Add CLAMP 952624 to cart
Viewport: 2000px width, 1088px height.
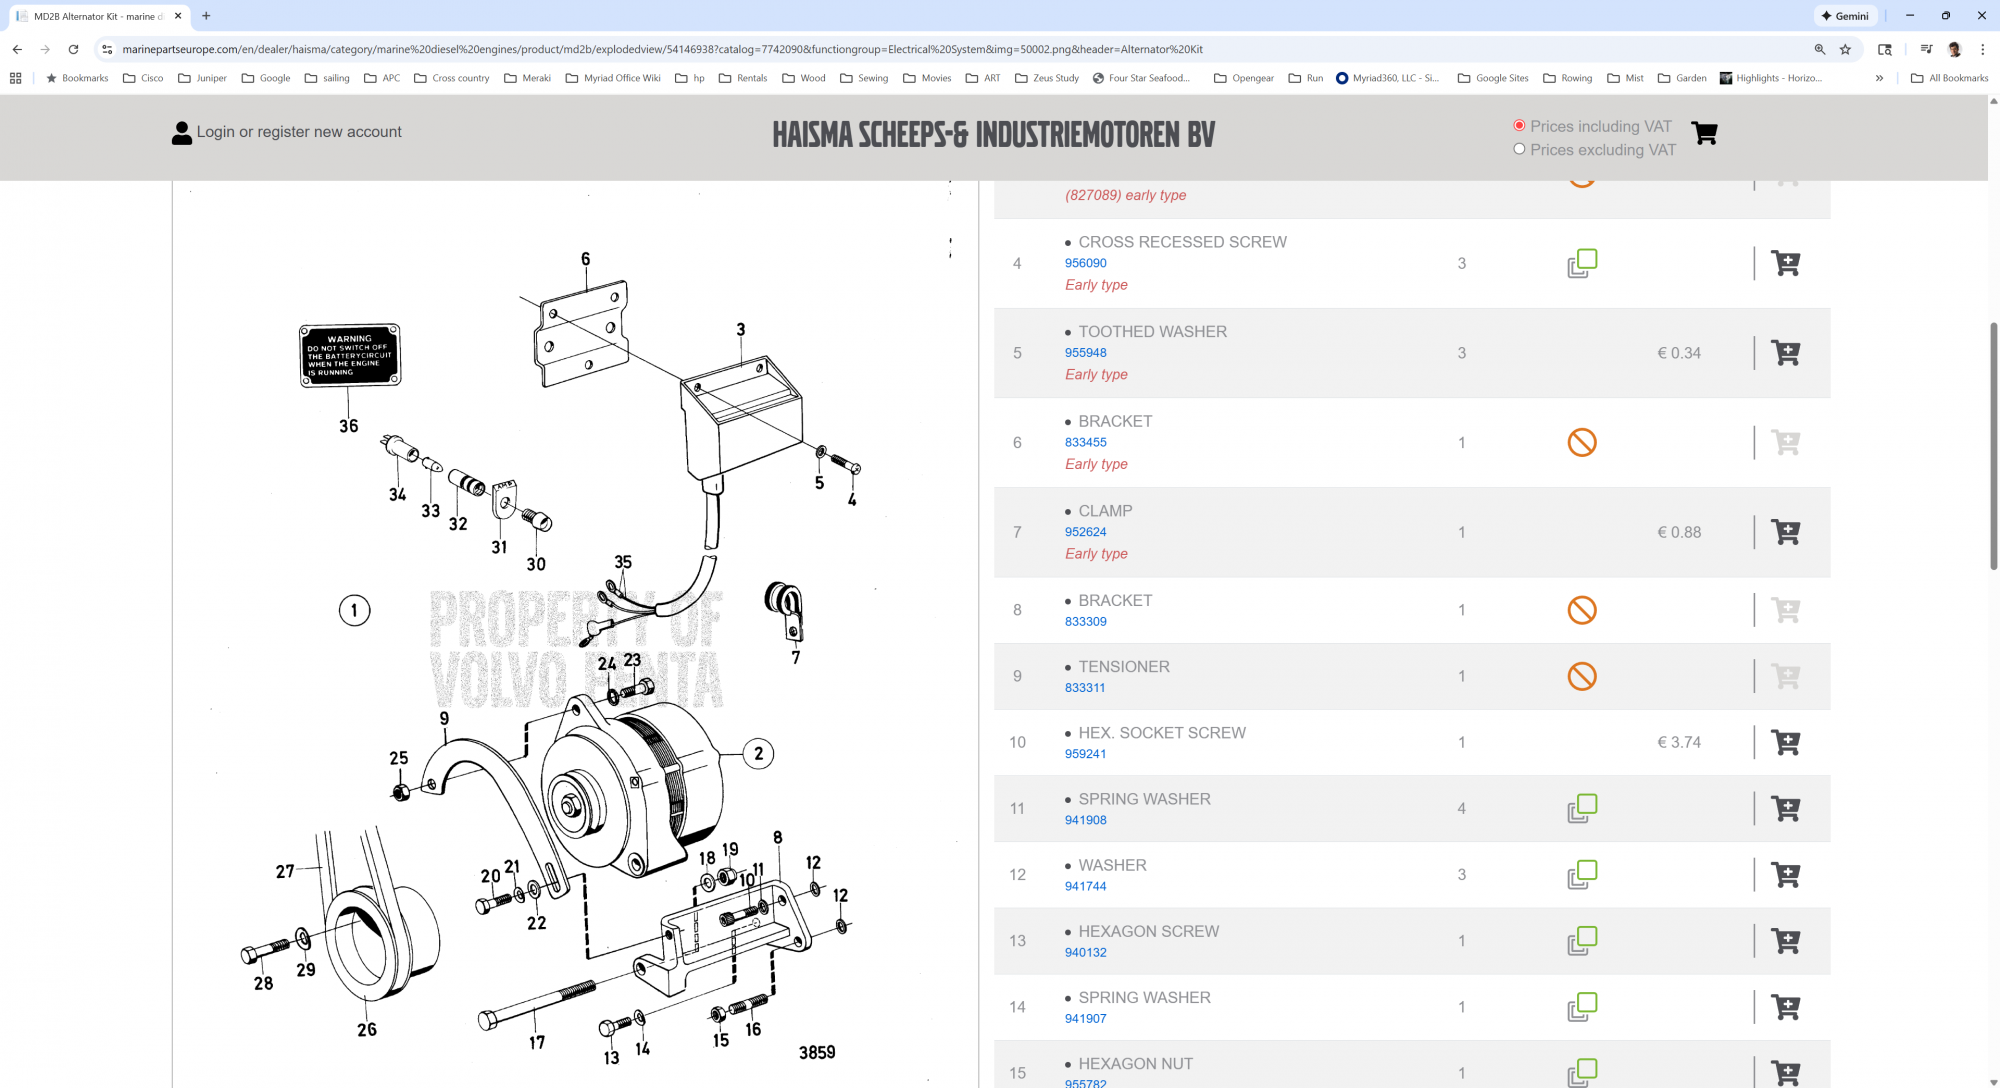pyautogui.click(x=1785, y=532)
